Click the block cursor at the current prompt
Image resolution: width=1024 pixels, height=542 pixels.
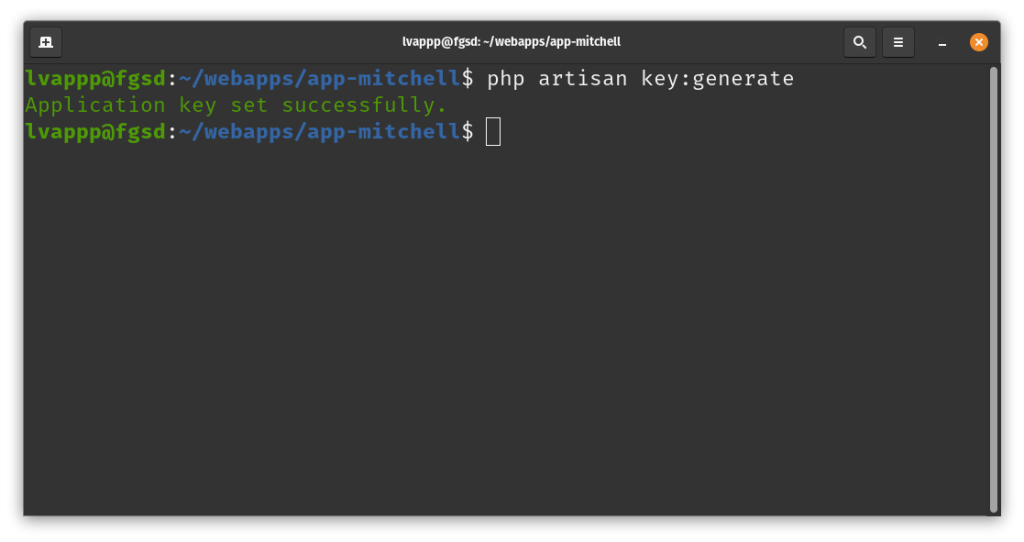click(x=493, y=131)
